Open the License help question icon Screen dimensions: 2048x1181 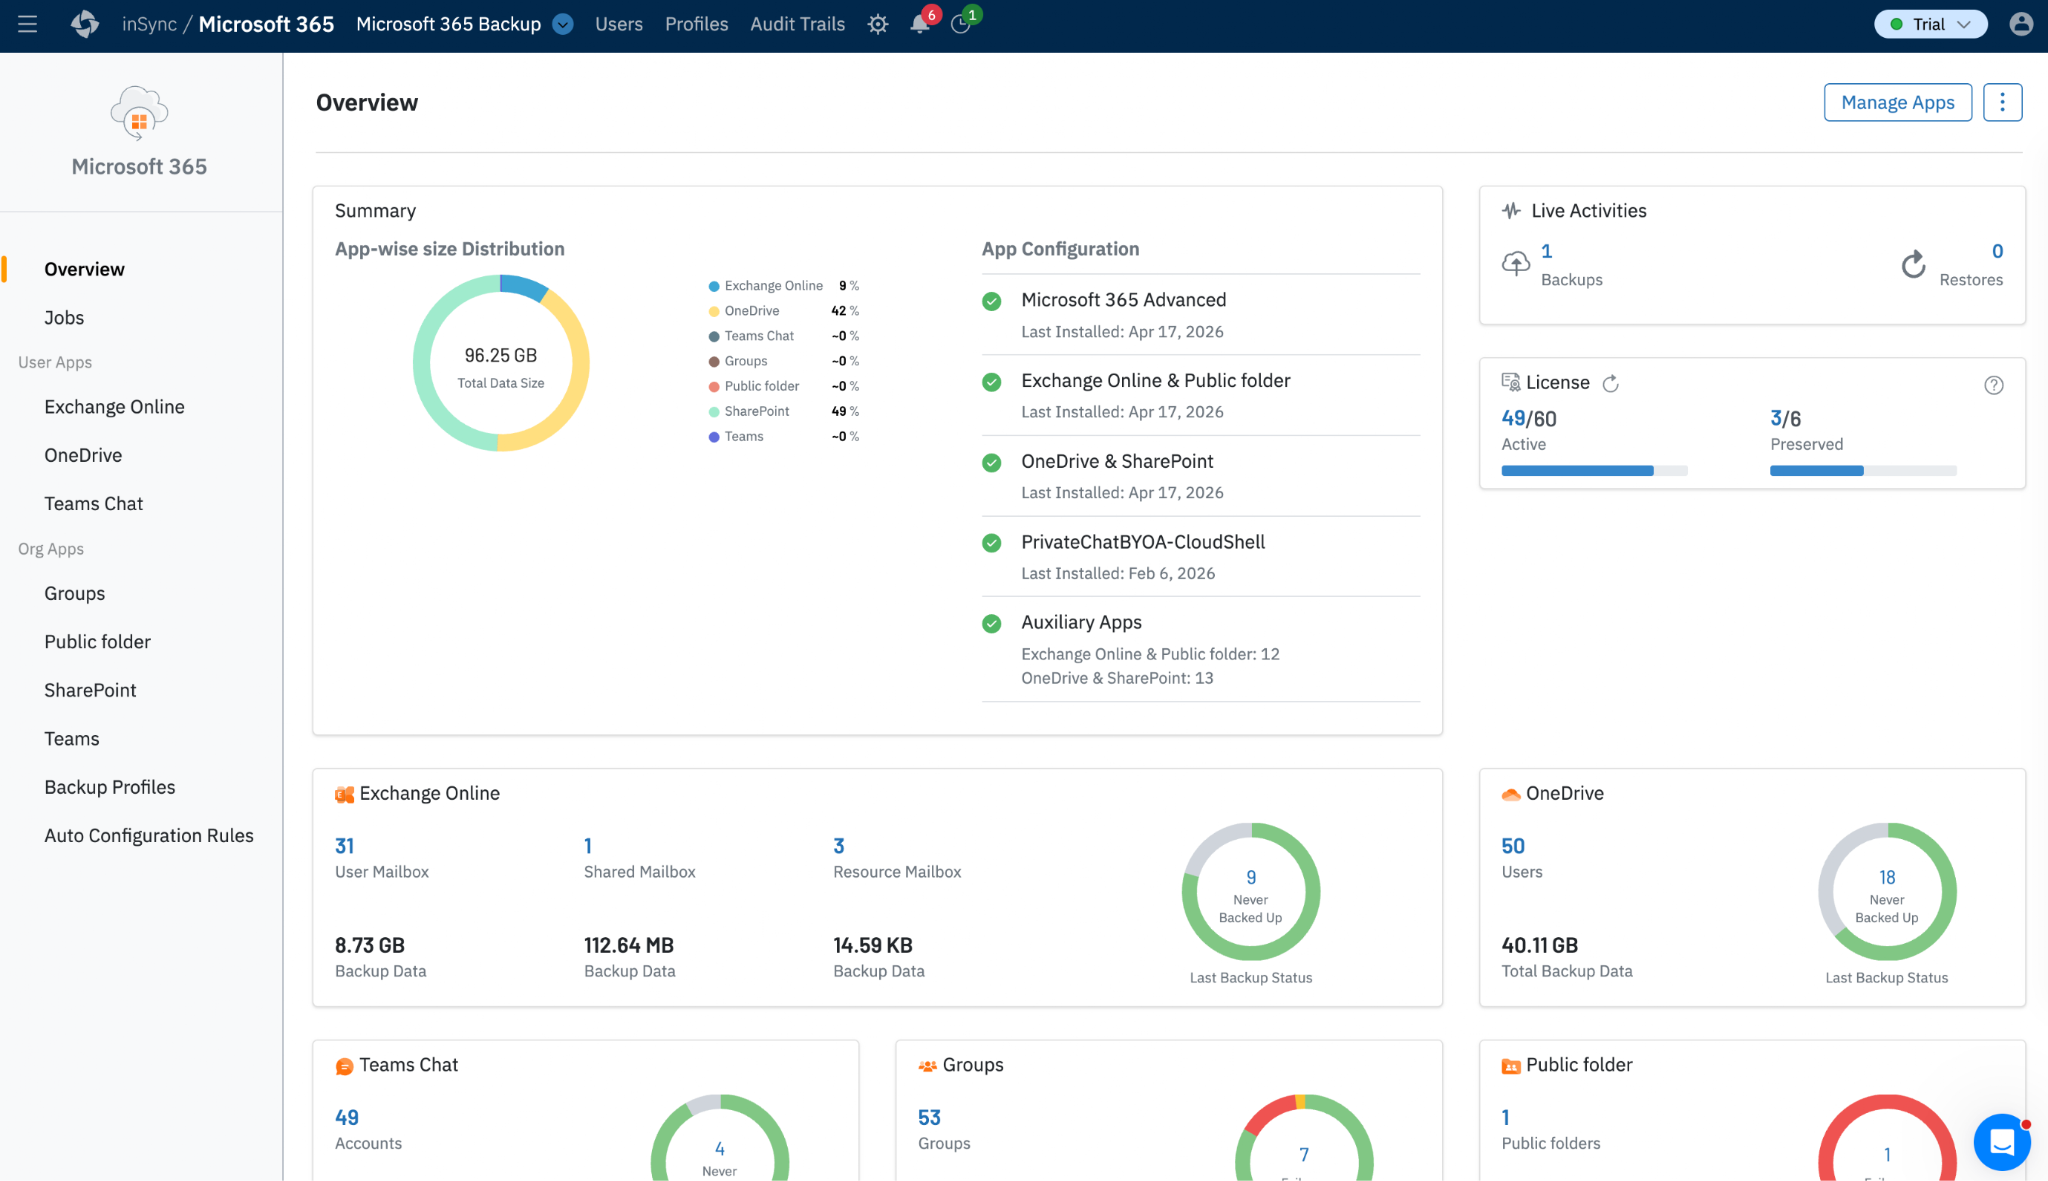click(1994, 385)
